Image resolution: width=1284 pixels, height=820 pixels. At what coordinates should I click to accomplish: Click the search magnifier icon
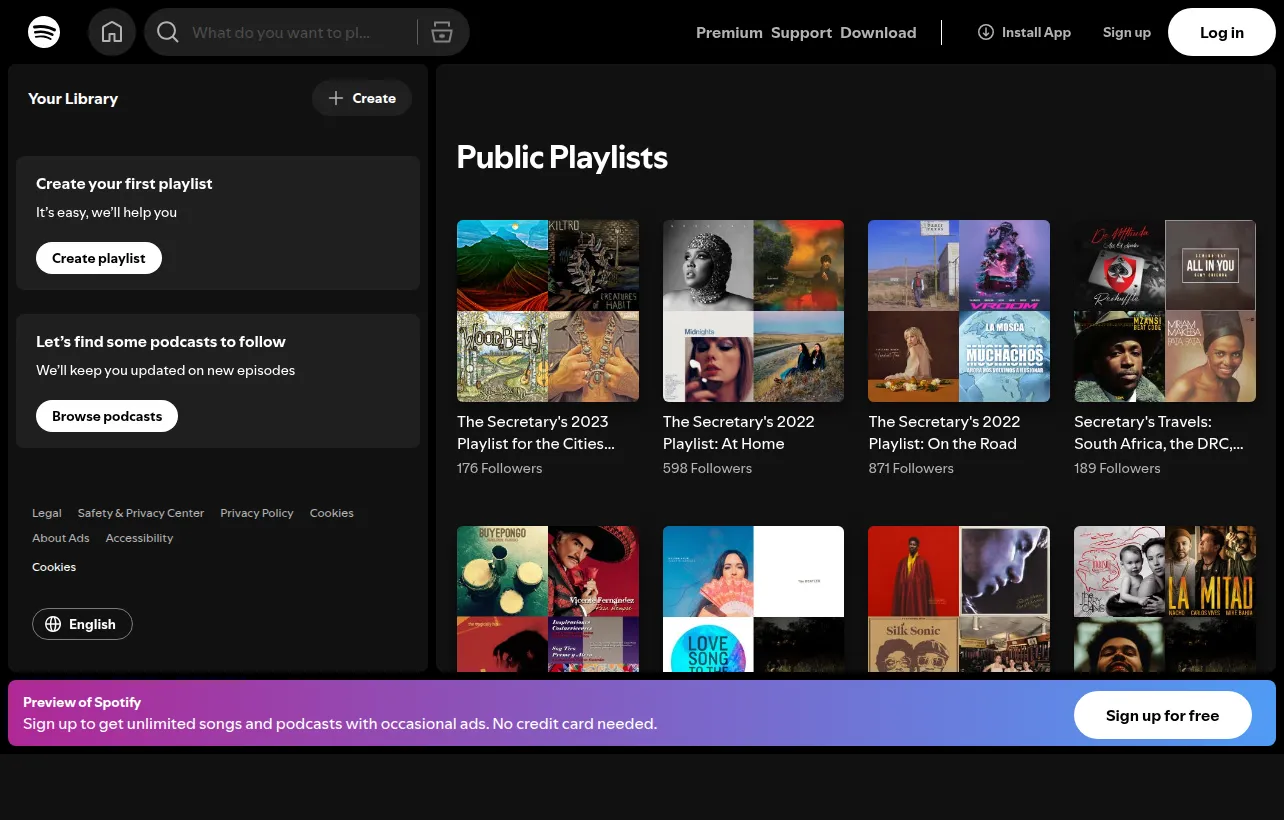point(168,32)
